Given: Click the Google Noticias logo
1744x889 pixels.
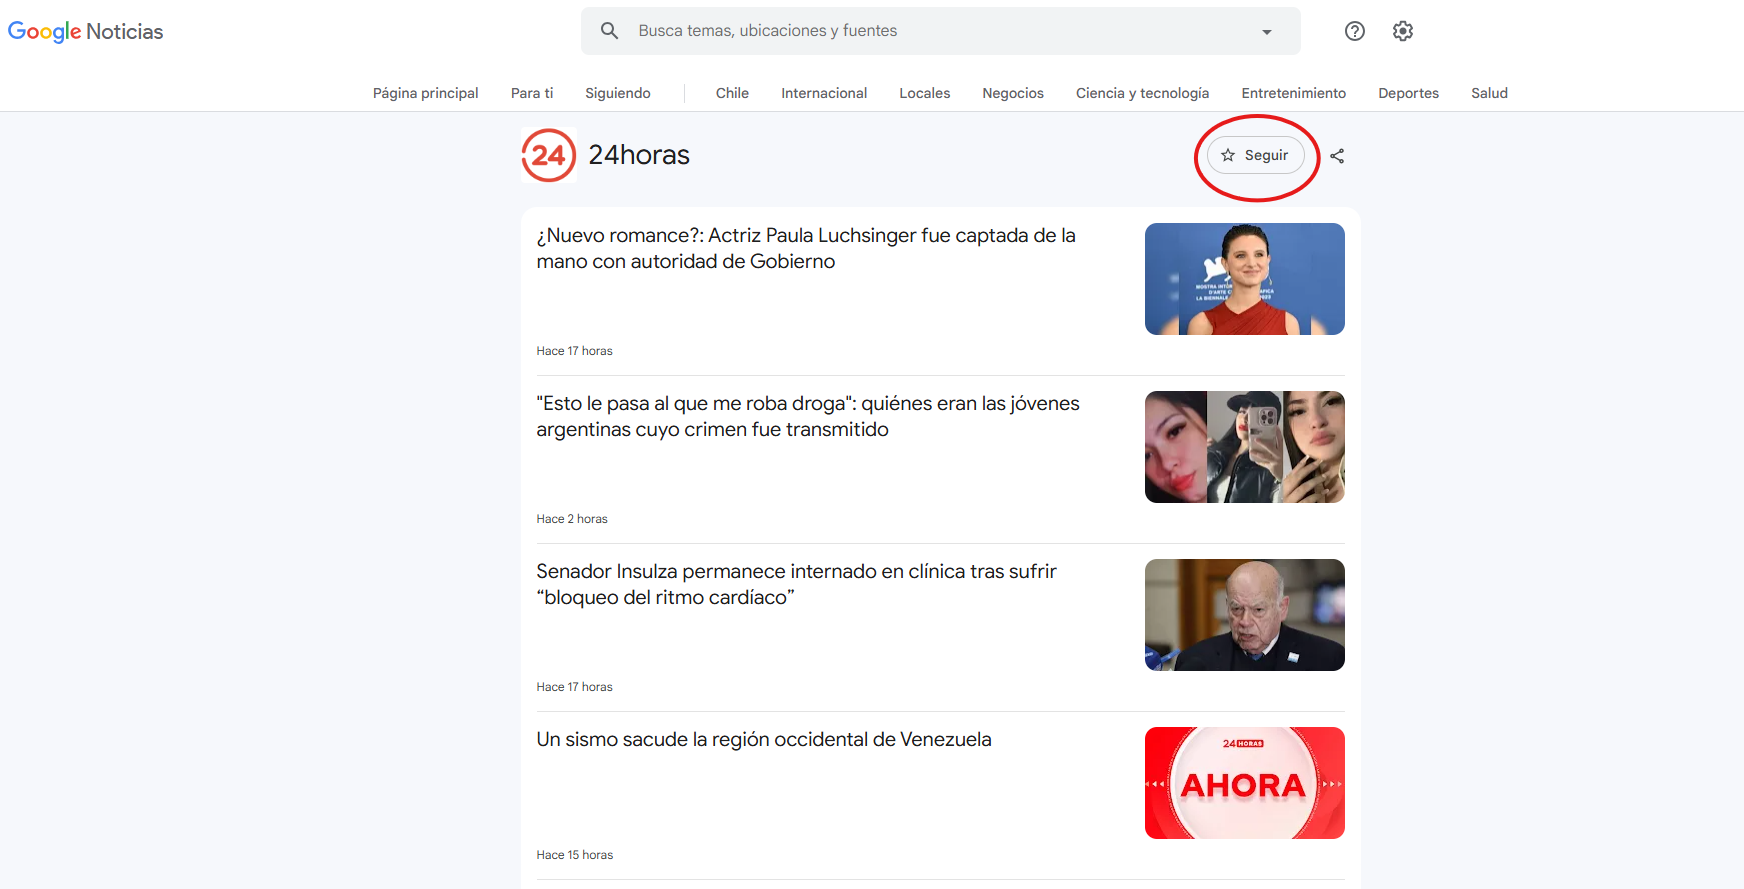Looking at the screenshot, I should pyautogui.click(x=85, y=31).
